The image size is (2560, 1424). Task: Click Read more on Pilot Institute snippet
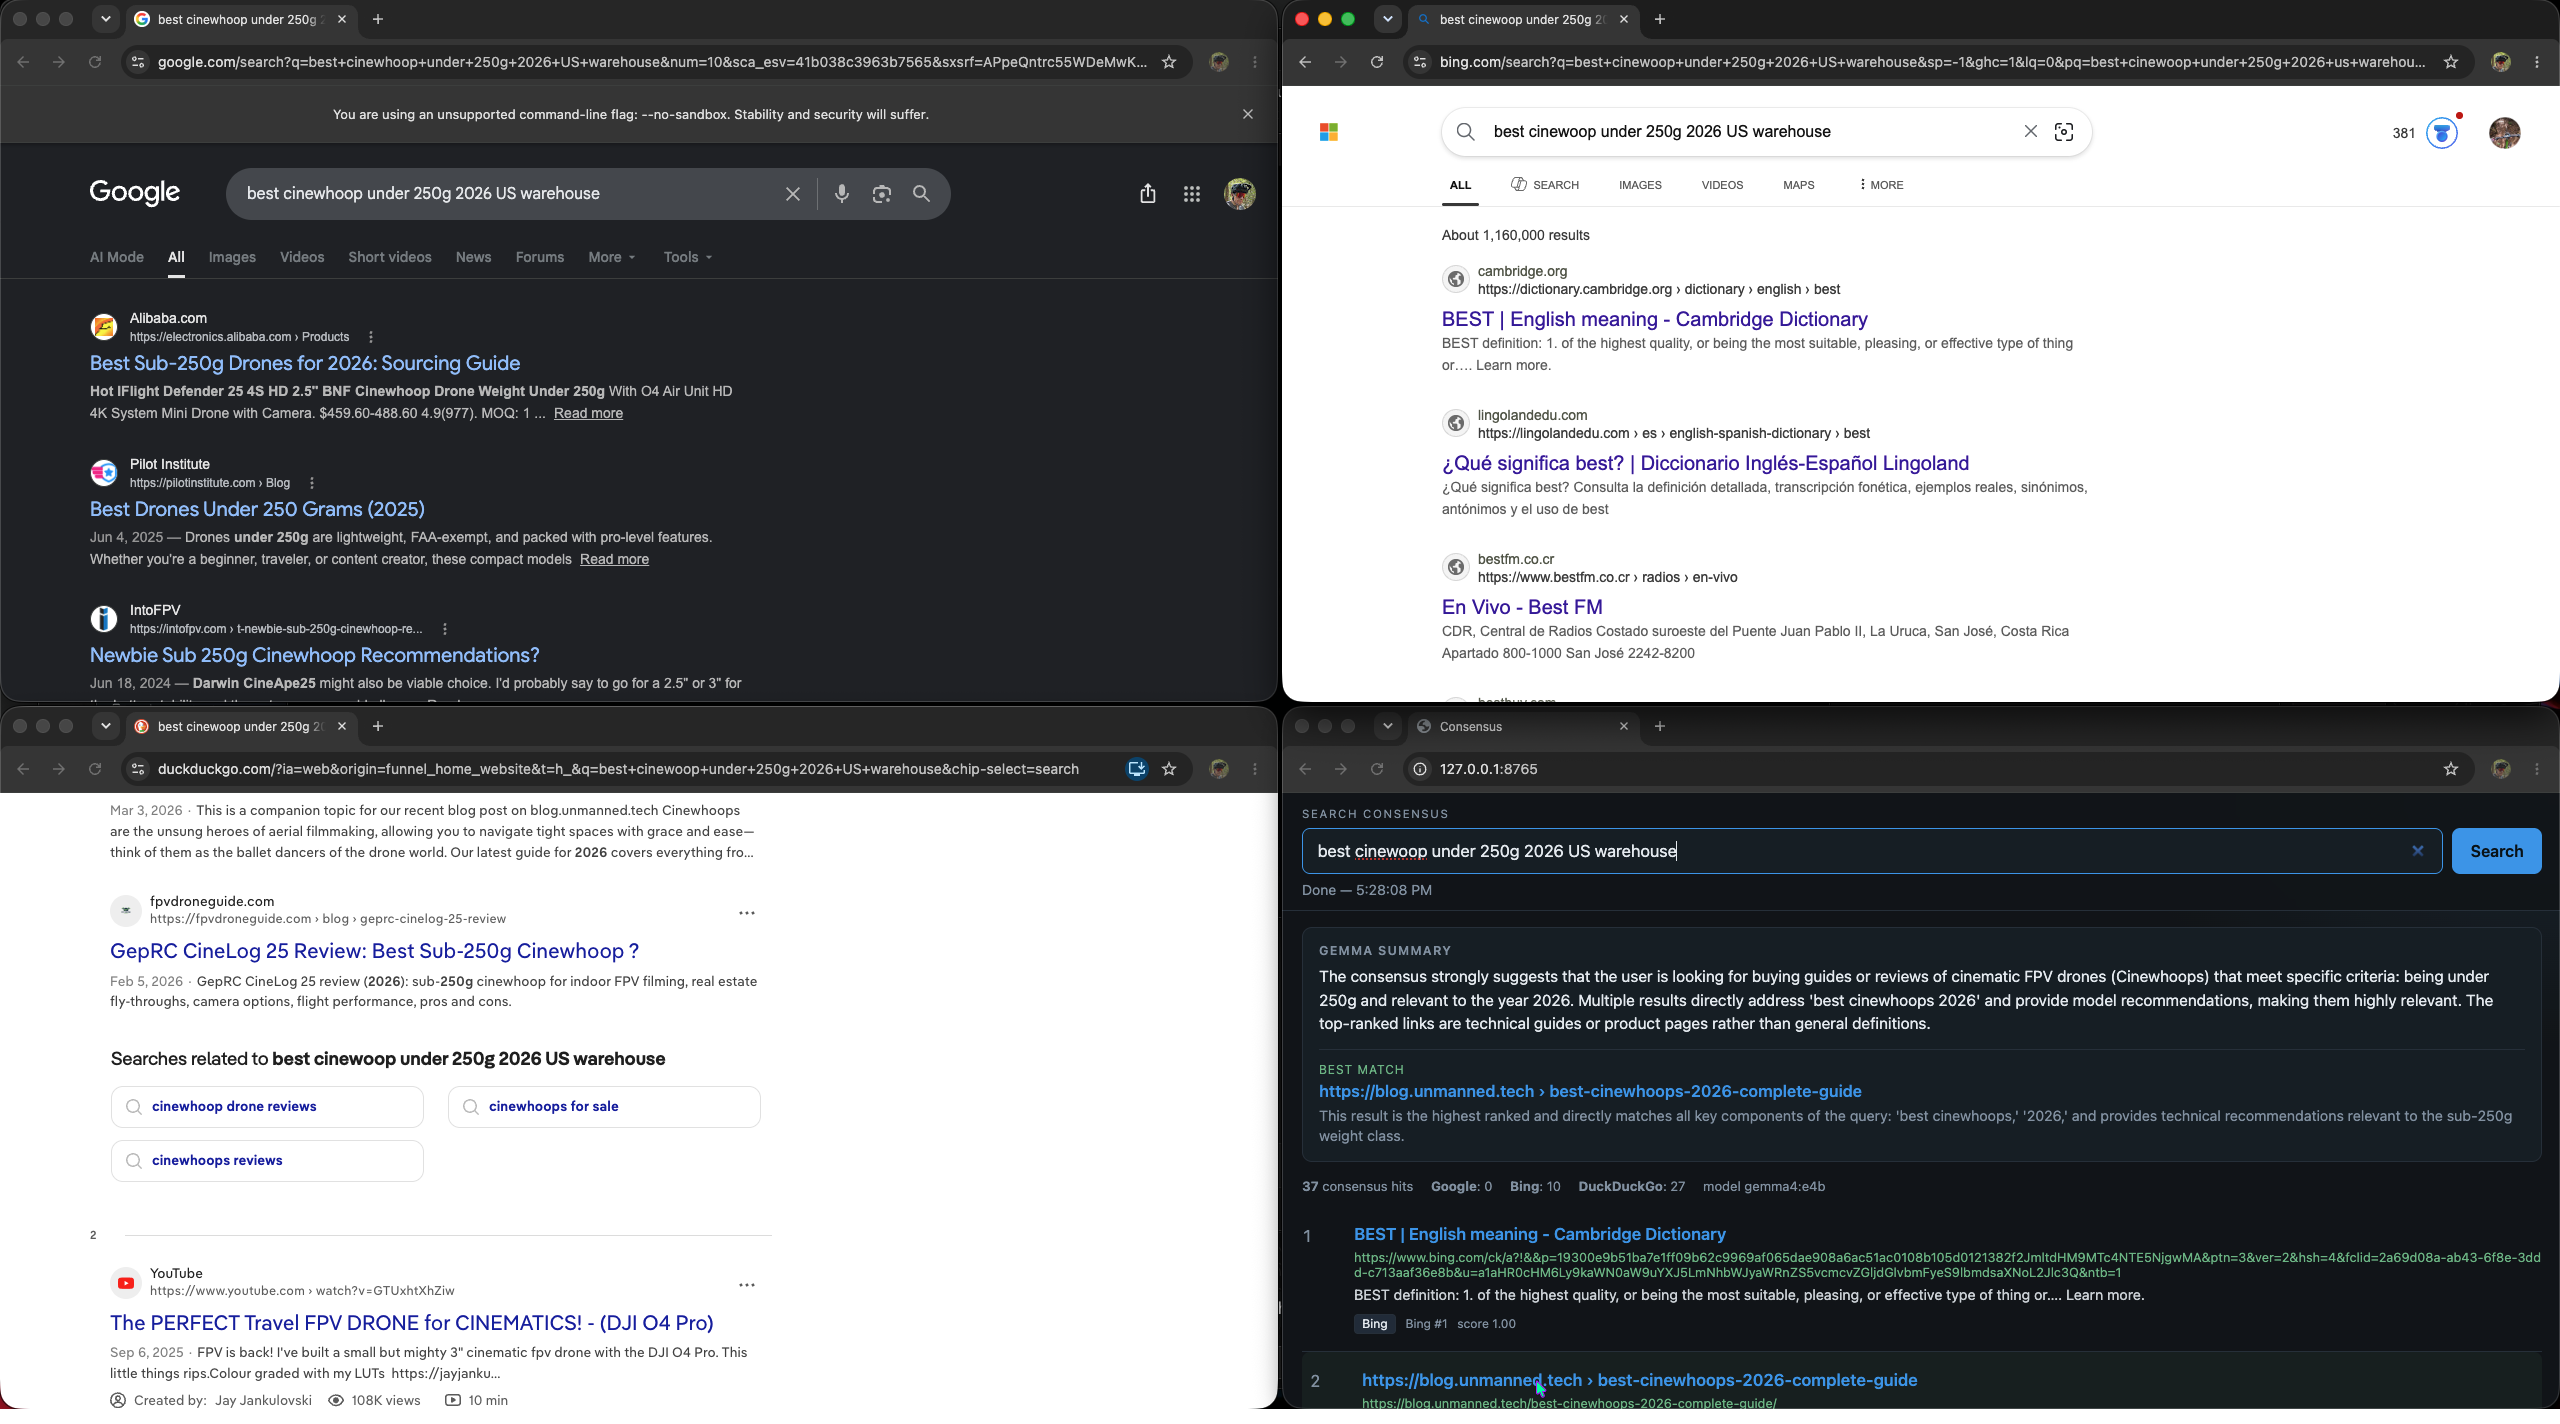click(x=614, y=559)
